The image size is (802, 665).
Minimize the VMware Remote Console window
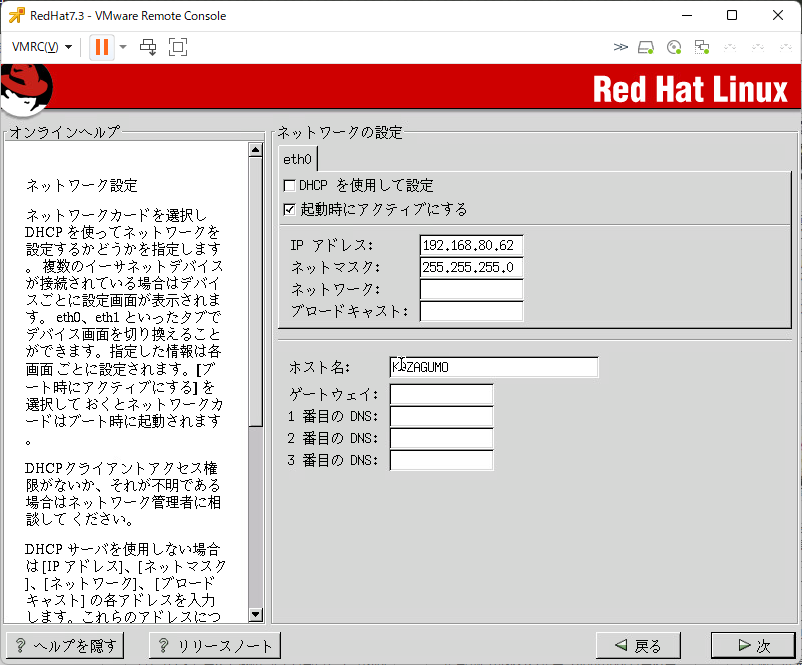pos(687,15)
